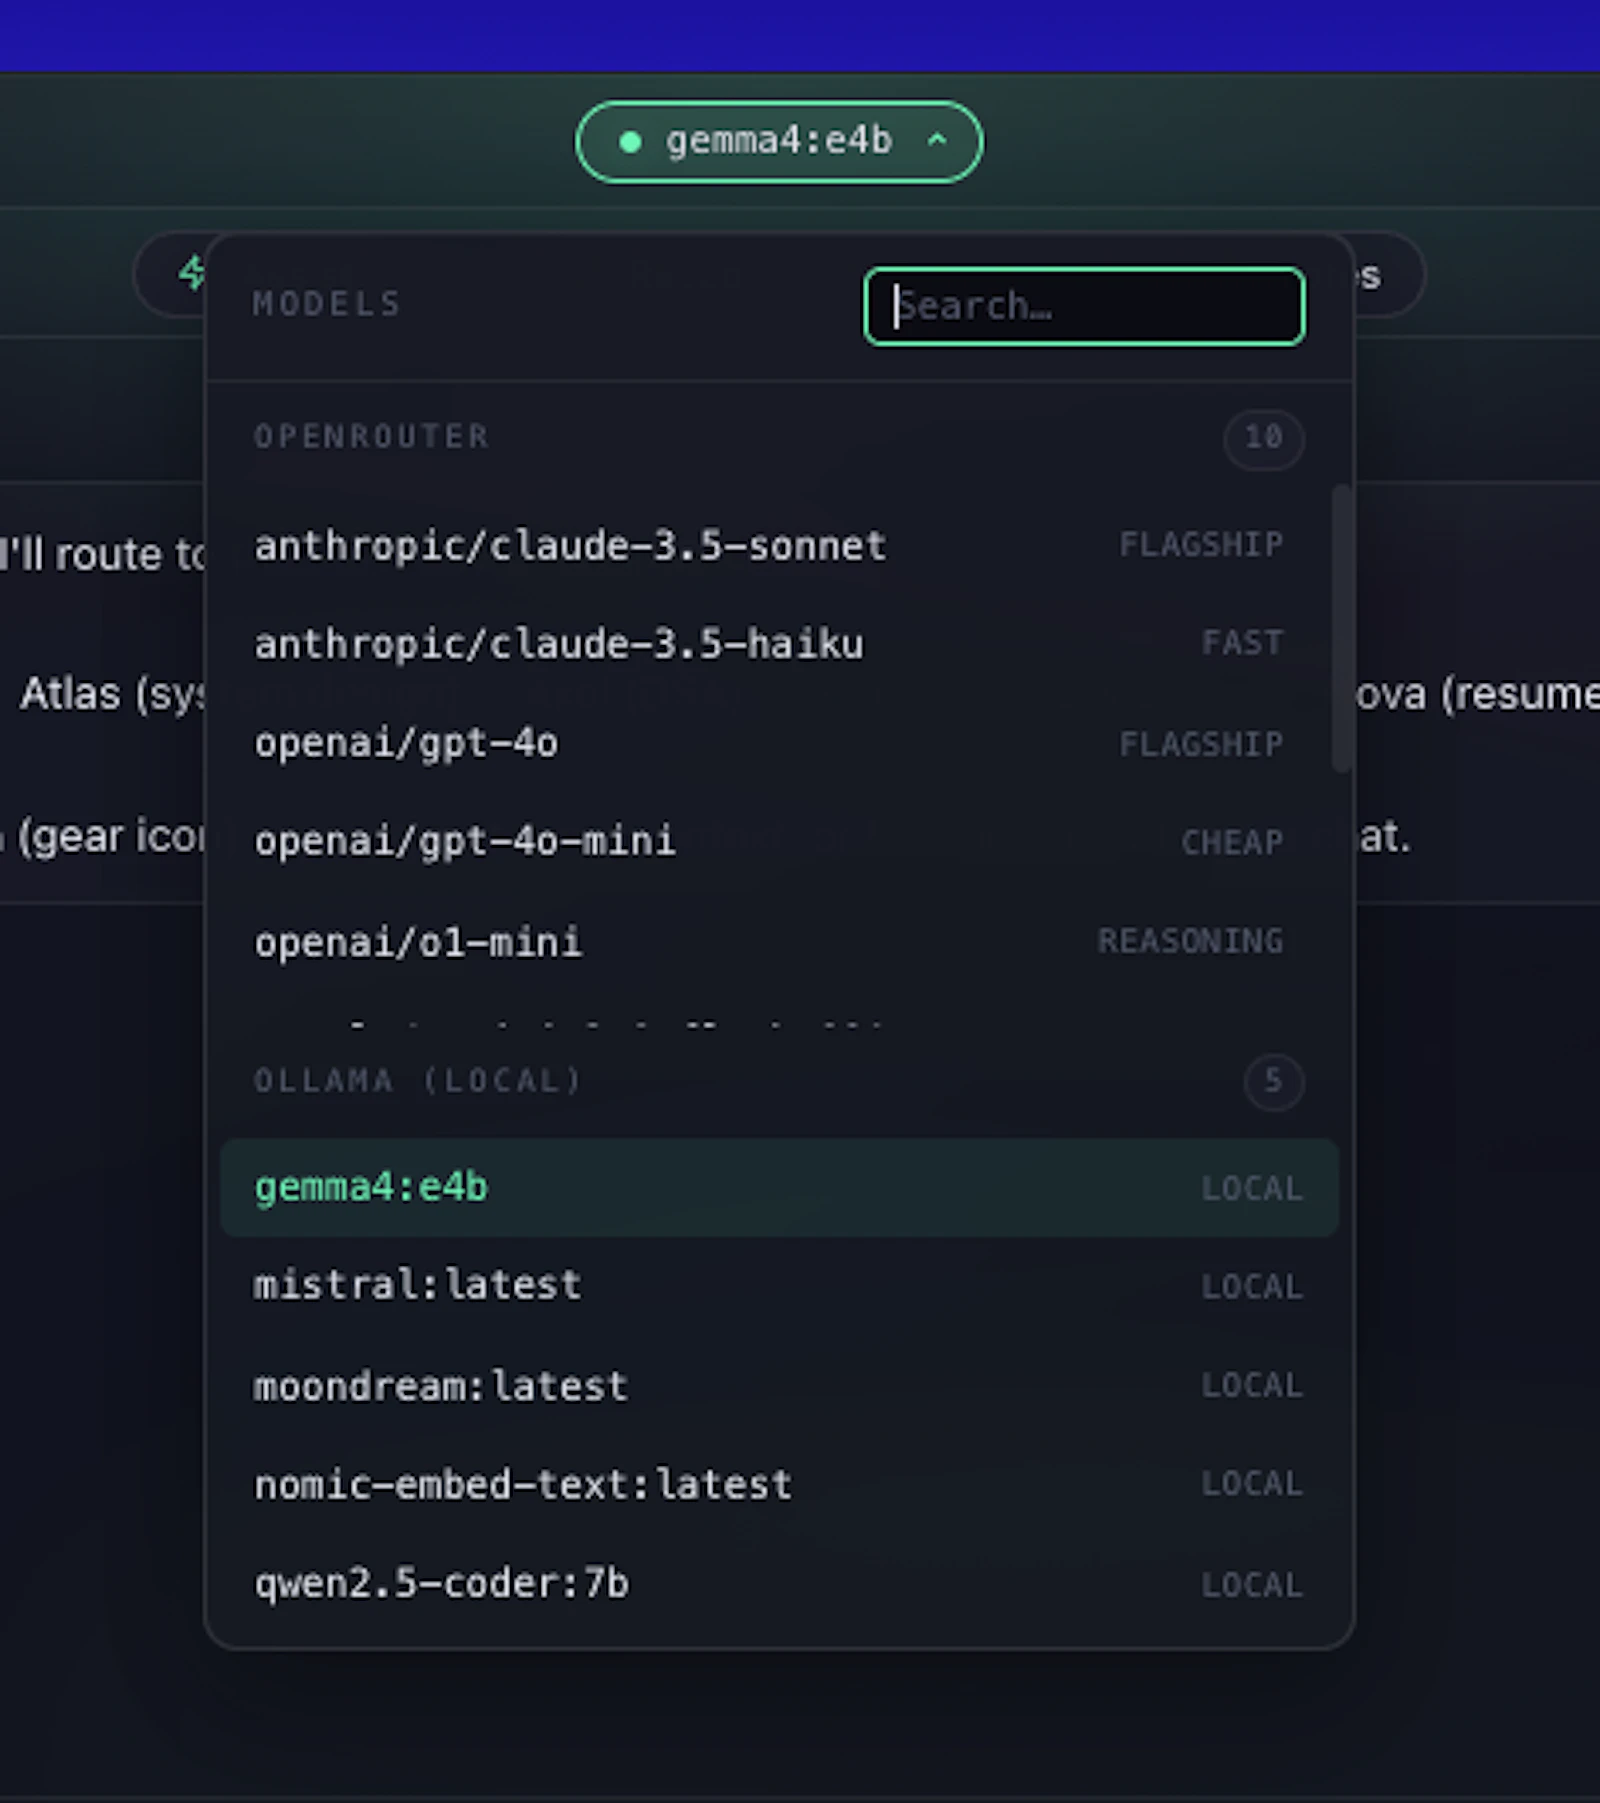Select the highlighted gemma4:e4b local model
Screen dimensions: 1600x1803
[779, 1187]
